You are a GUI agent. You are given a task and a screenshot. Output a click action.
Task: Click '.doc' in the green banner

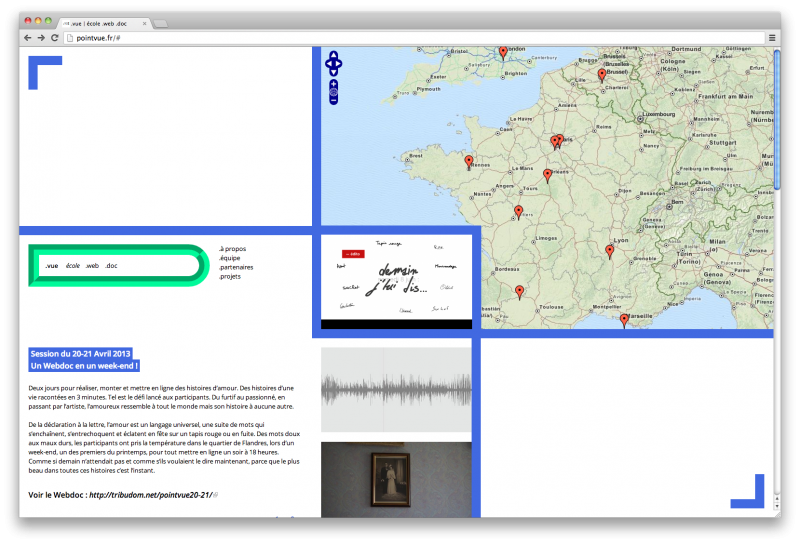[111, 266]
